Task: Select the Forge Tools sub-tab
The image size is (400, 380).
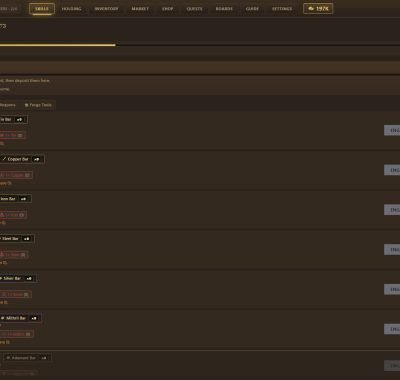Action: click(x=38, y=105)
